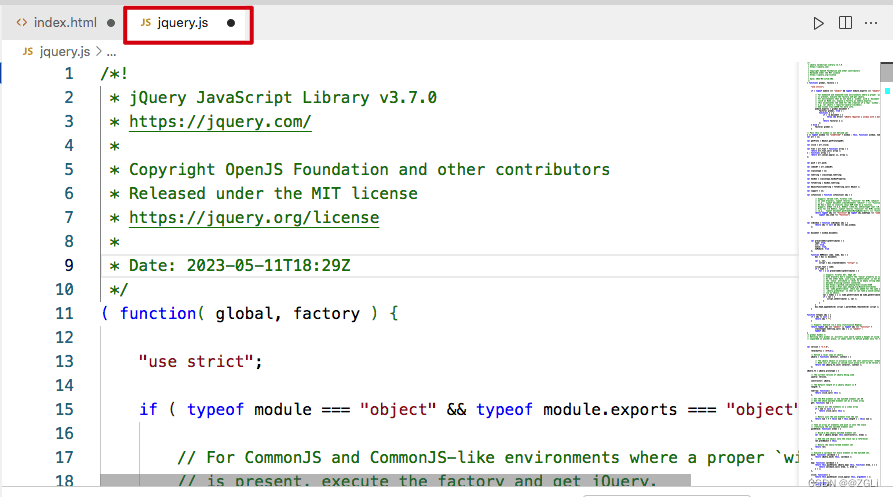Click the 'if' keyword on line 15
The width and height of the screenshot is (893, 497).
point(148,409)
